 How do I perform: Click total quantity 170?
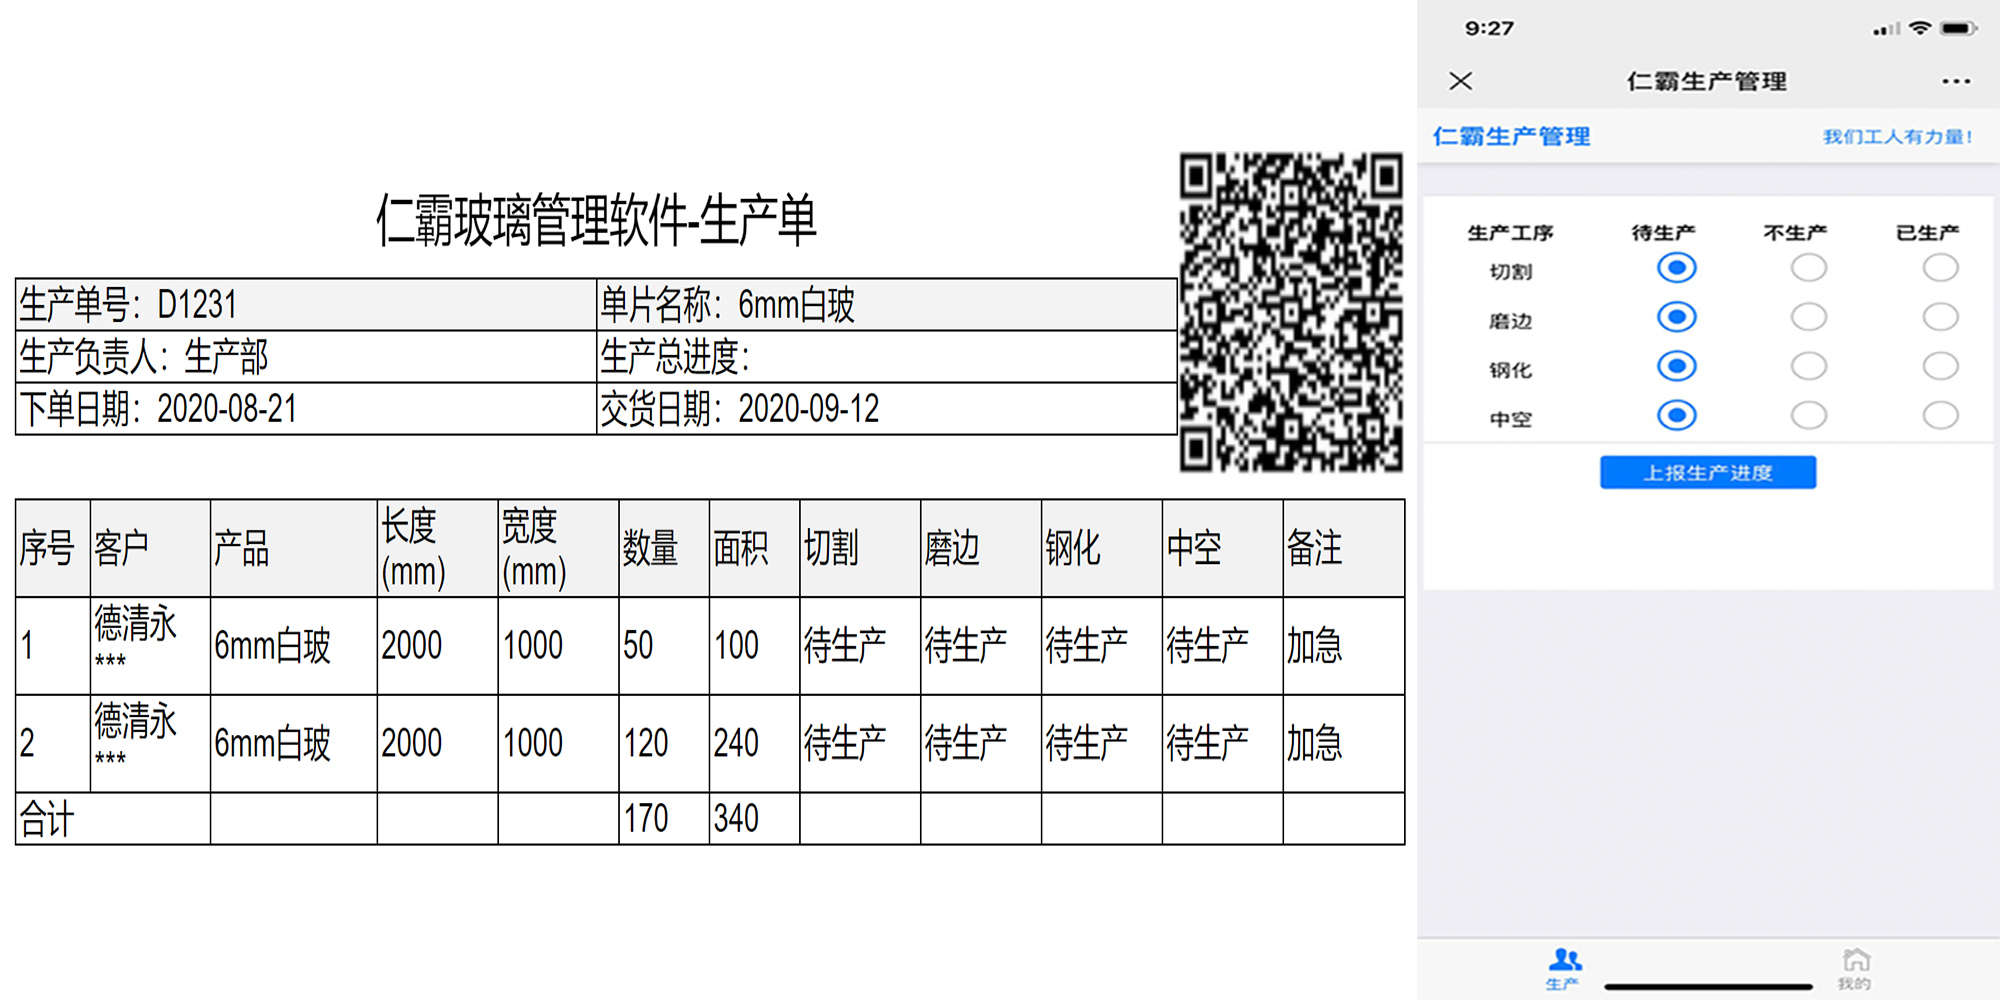[x=645, y=819]
